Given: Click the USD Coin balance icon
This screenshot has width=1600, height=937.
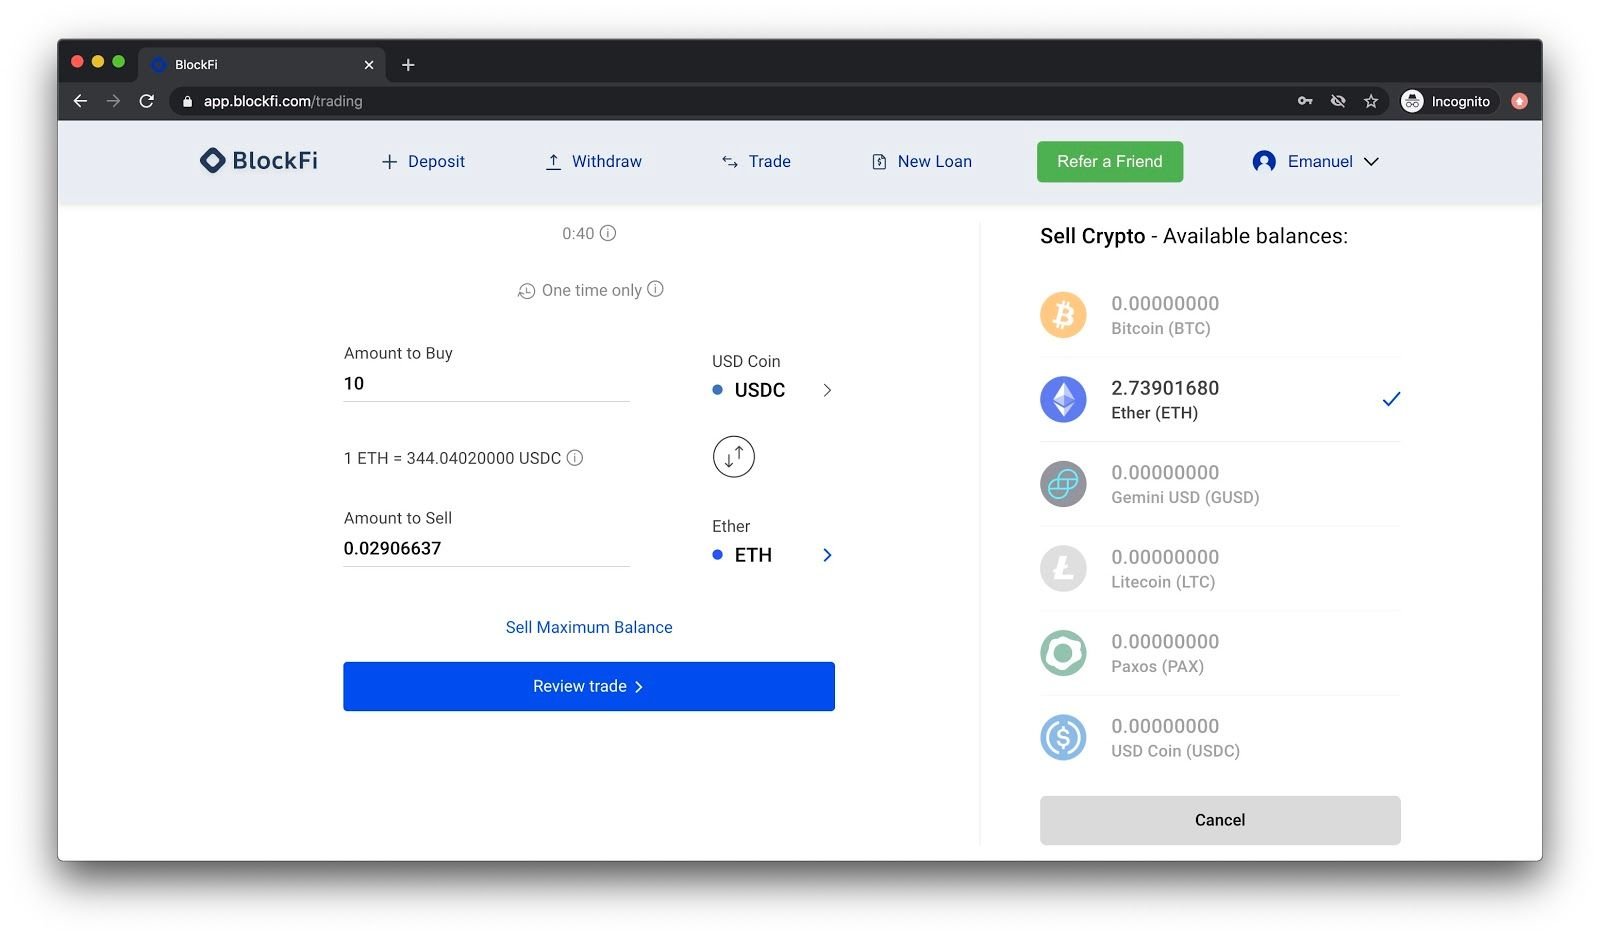Looking at the screenshot, I should click(x=1063, y=738).
